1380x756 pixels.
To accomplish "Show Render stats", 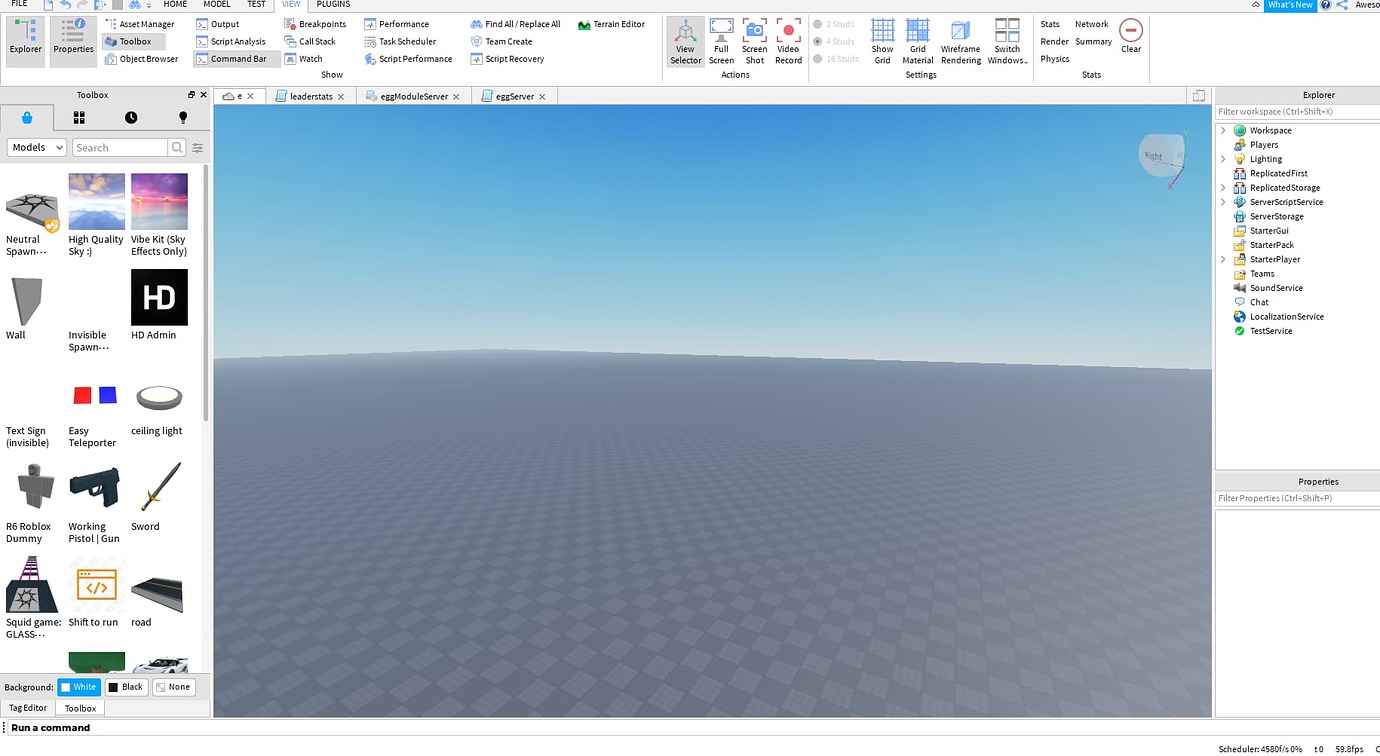I will click(1055, 42).
